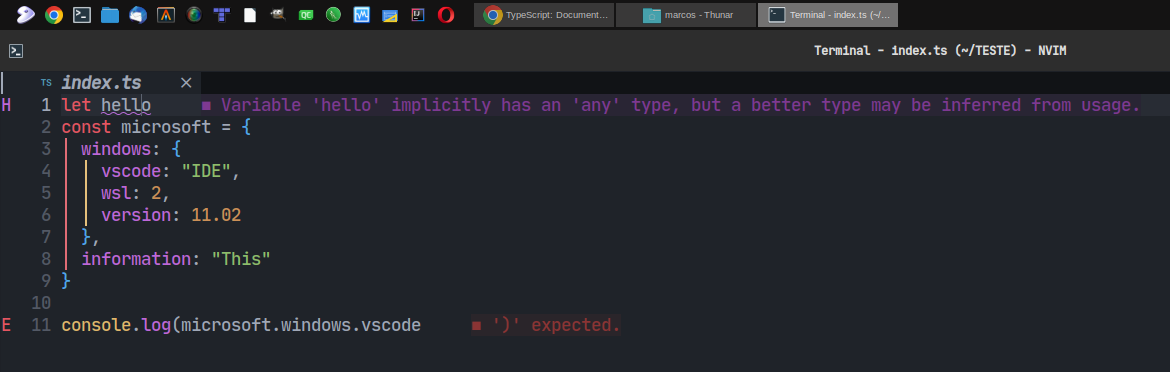1170x372 pixels.
Task: Open the white blank document launcher
Action: 250,15
